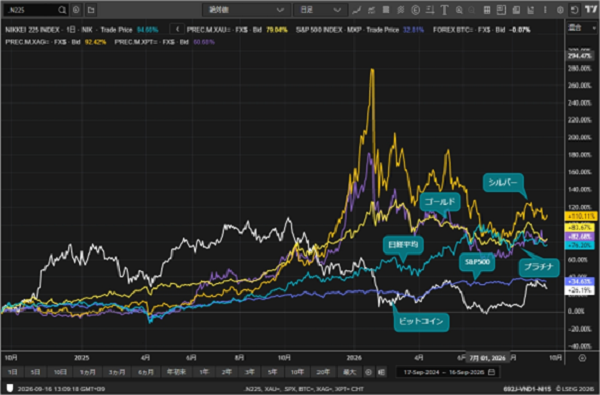Click the 日経平均 annotation label

click(x=403, y=245)
